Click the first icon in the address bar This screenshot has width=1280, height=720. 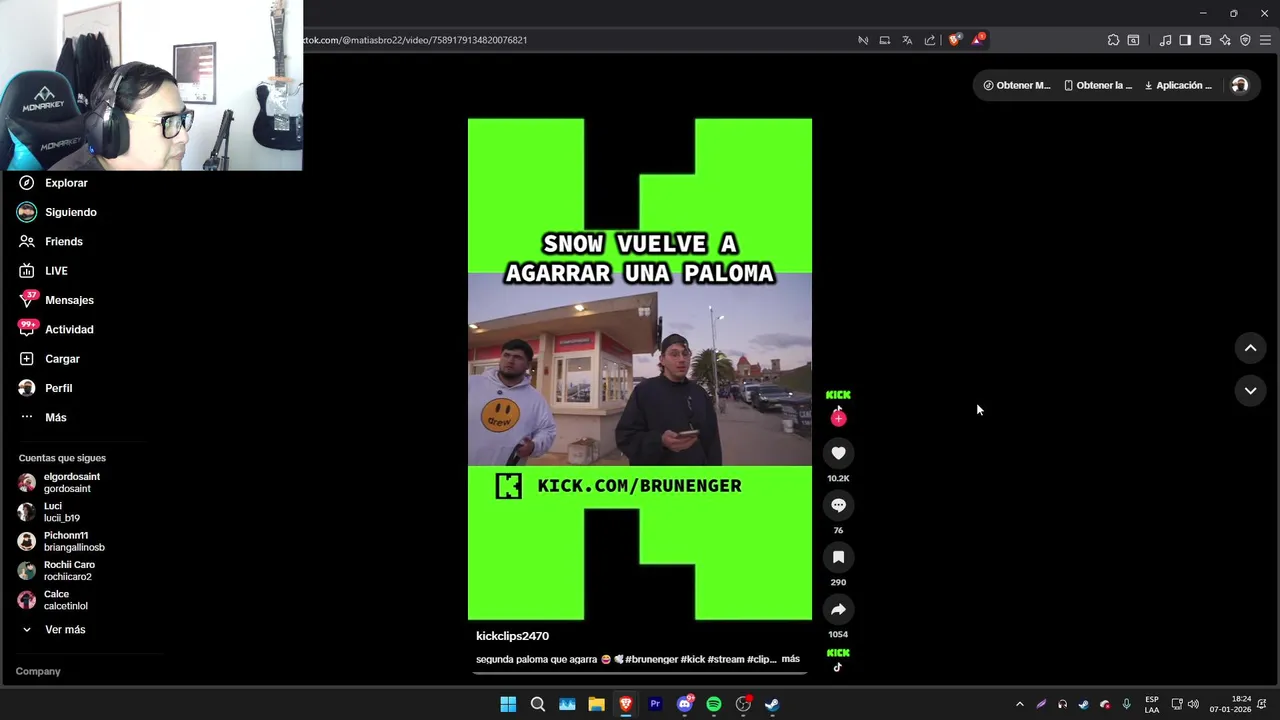pos(863,40)
